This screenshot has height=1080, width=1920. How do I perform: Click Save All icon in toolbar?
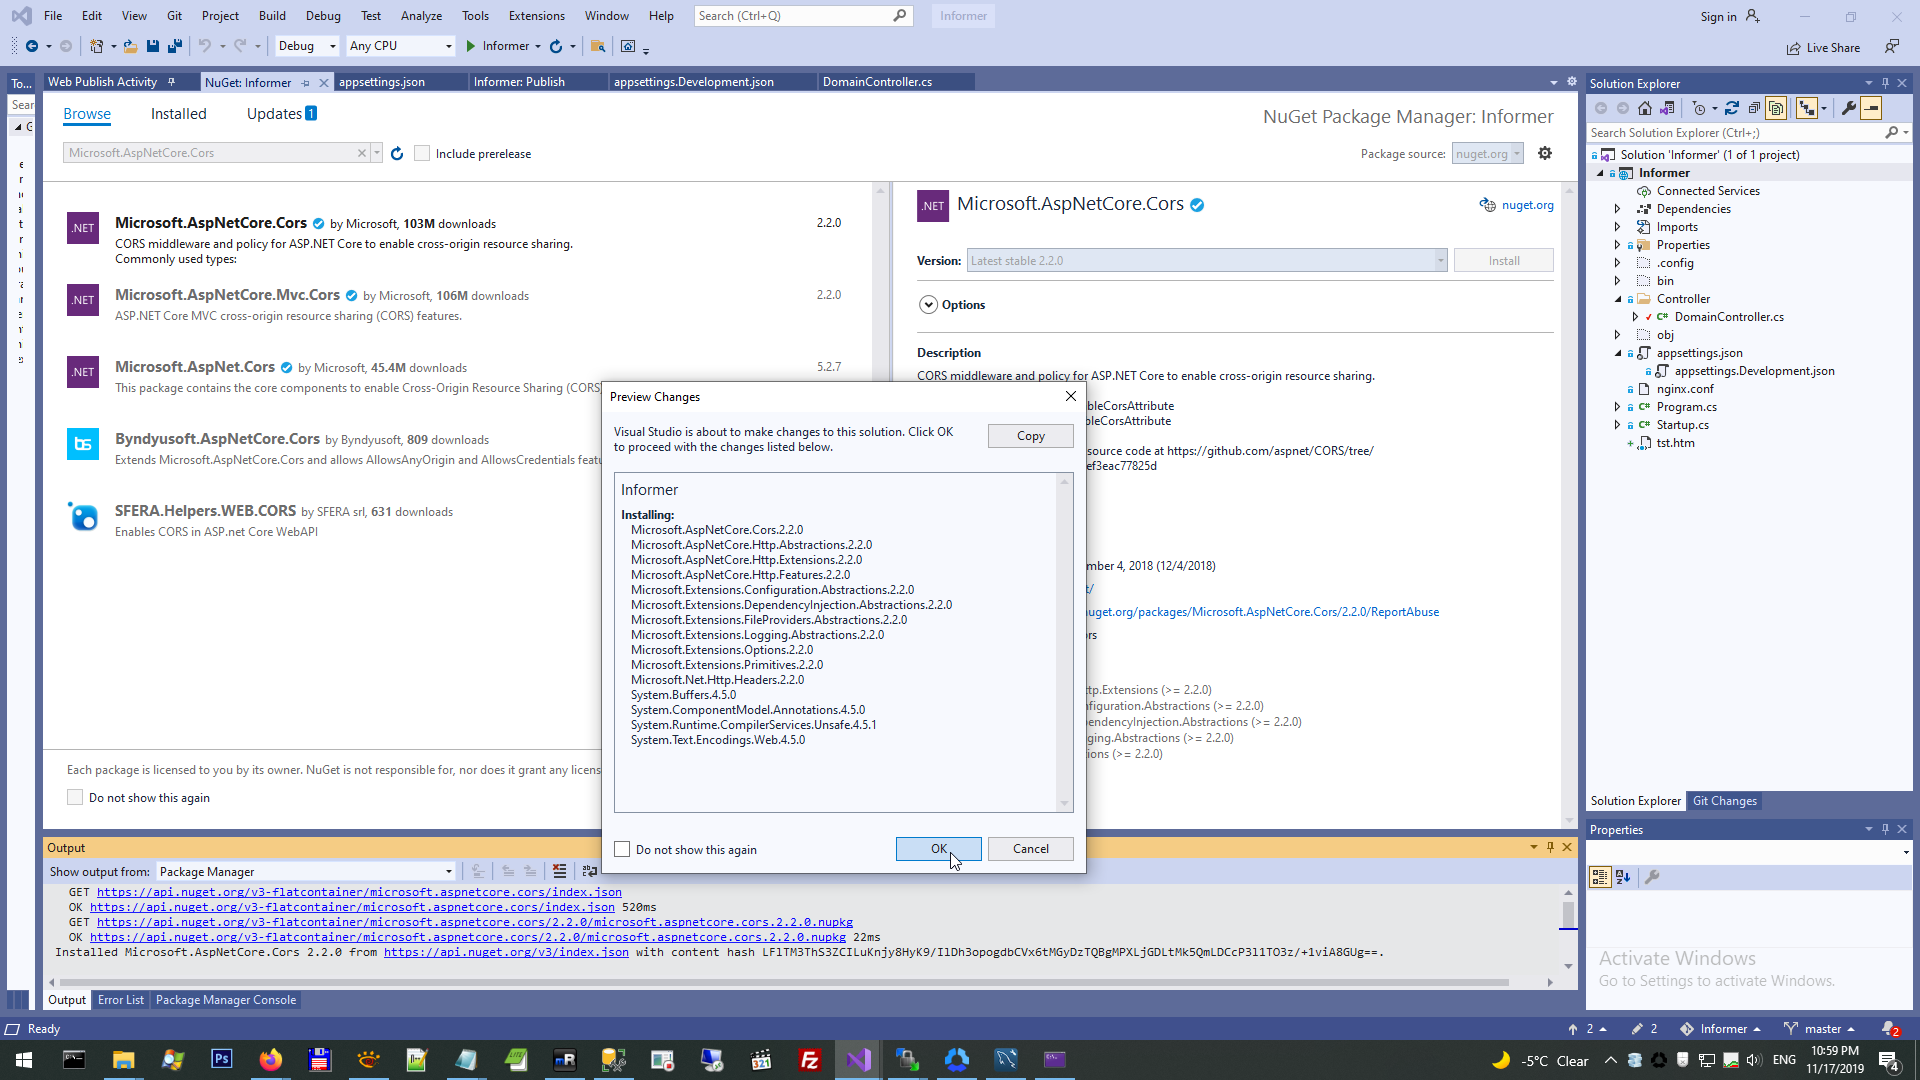(x=175, y=46)
